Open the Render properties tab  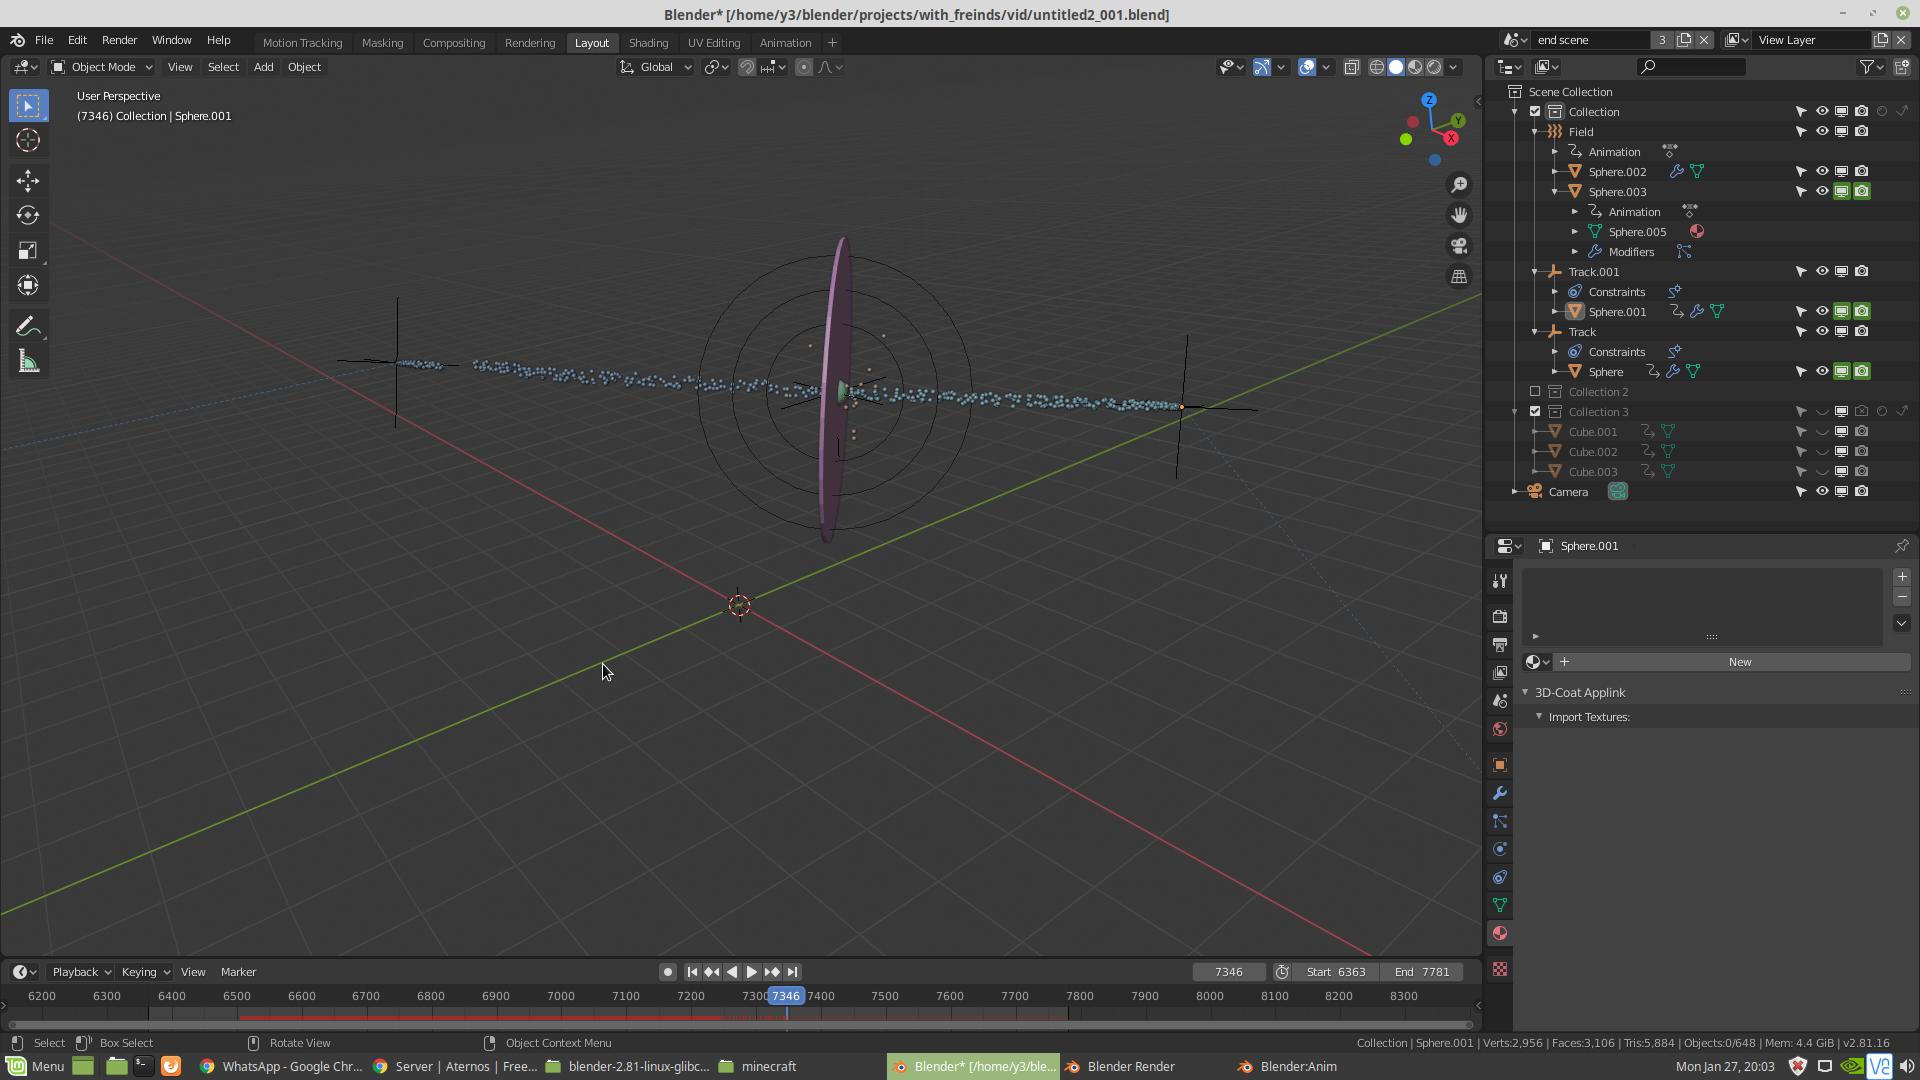(1499, 616)
